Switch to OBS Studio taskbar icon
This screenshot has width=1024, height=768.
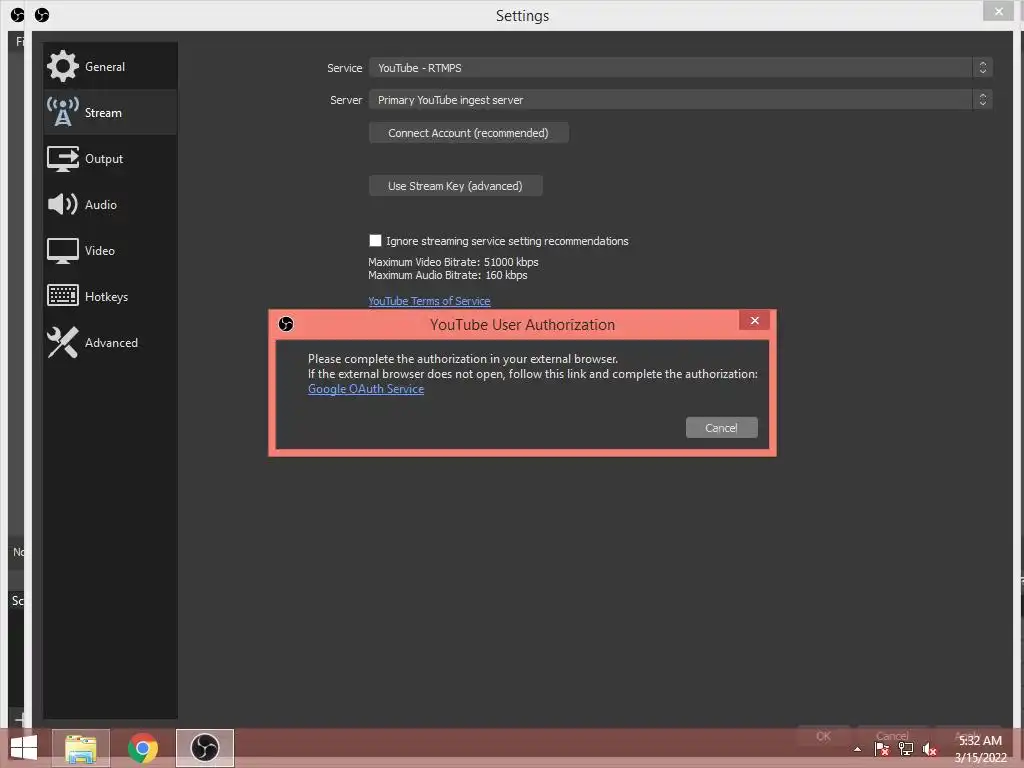204,748
